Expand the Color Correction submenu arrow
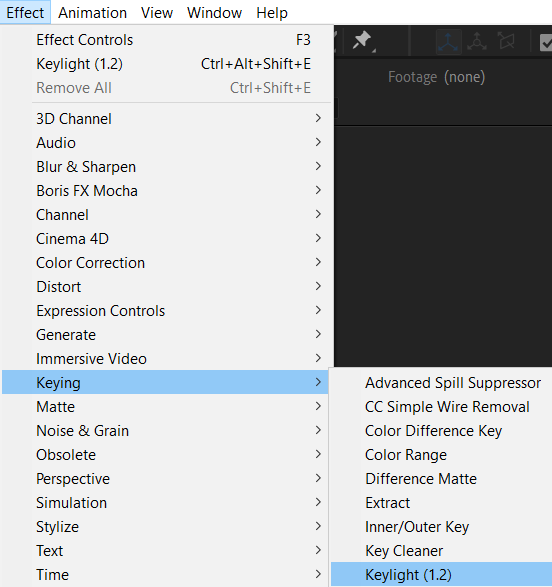Image resolution: width=552 pixels, height=587 pixels. click(x=318, y=262)
